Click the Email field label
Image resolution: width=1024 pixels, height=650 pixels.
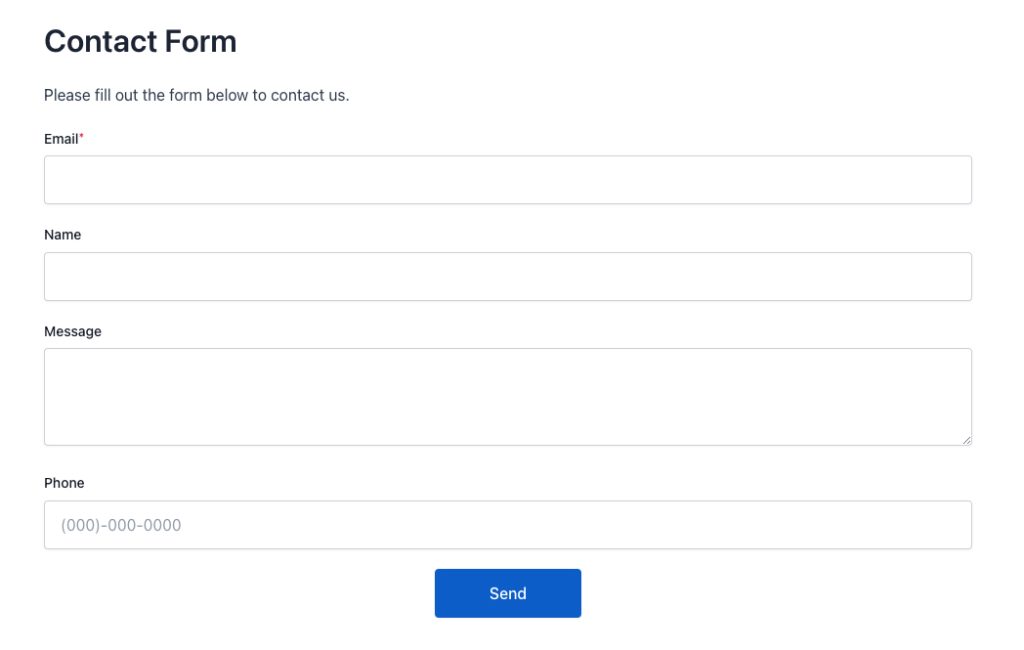click(60, 138)
